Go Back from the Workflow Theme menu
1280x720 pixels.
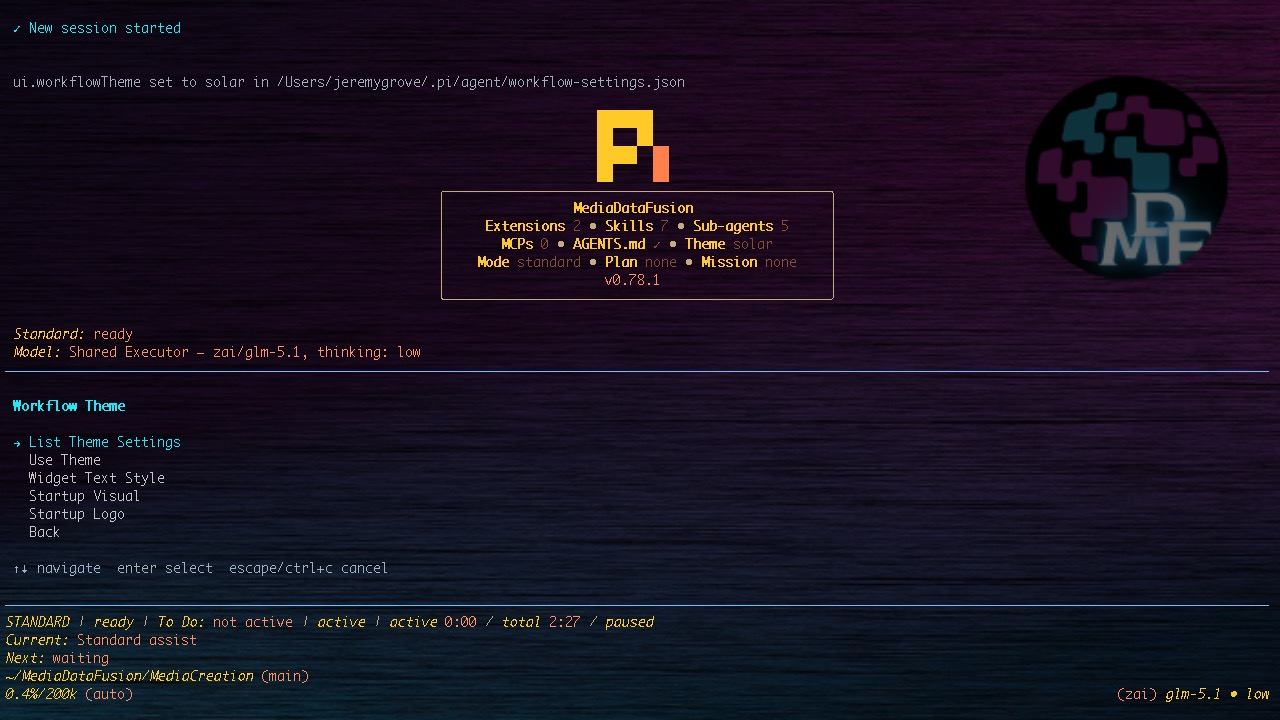click(x=45, y=532)
